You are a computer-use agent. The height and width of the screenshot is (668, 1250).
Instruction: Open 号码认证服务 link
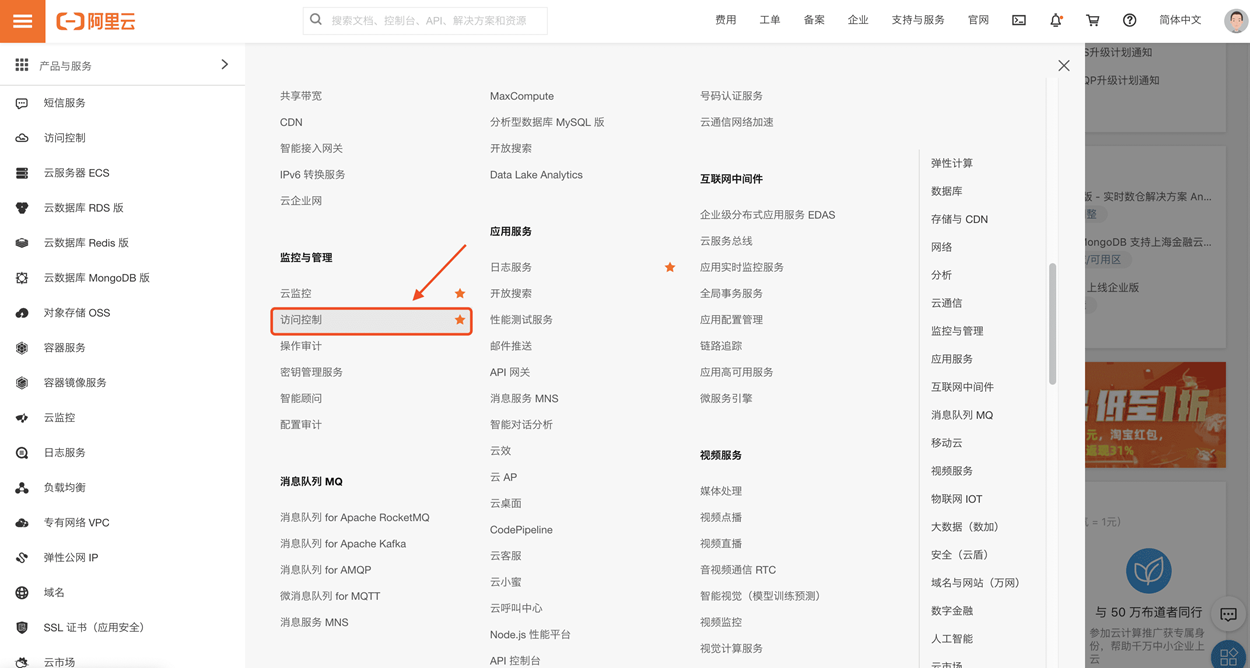(731, 96)
